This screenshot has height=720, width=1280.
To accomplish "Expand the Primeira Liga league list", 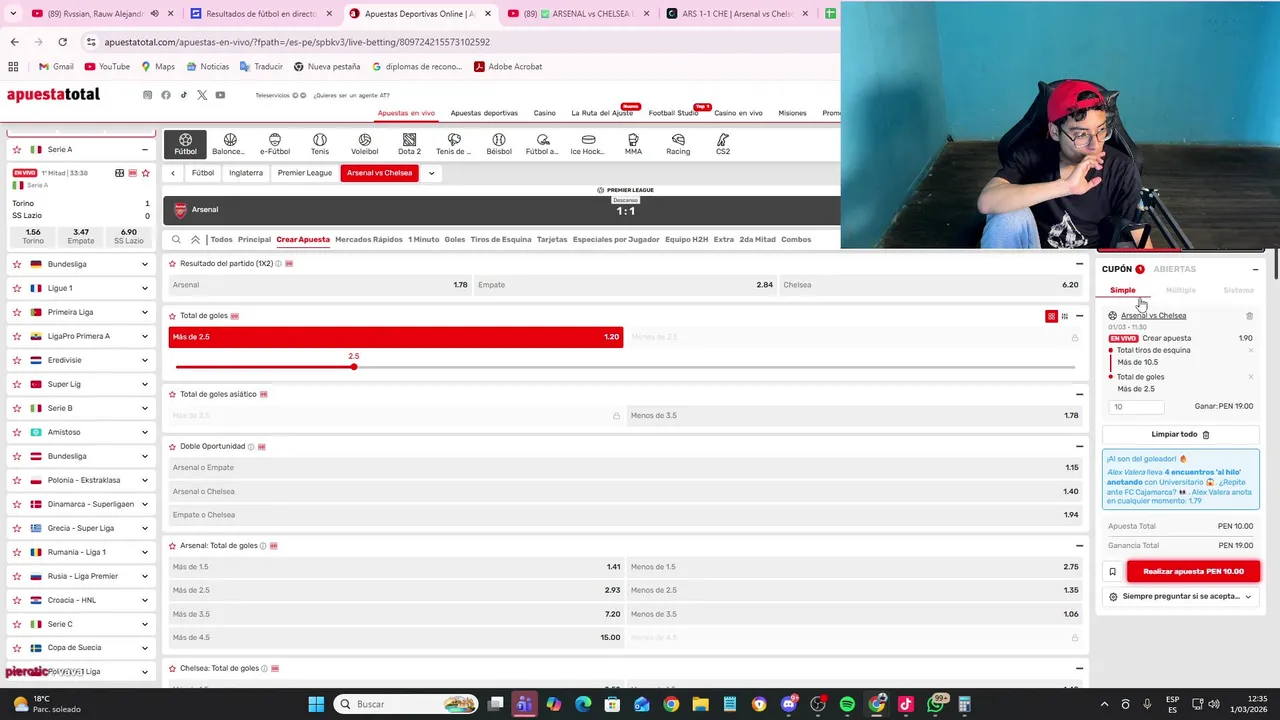I will 145,312.
